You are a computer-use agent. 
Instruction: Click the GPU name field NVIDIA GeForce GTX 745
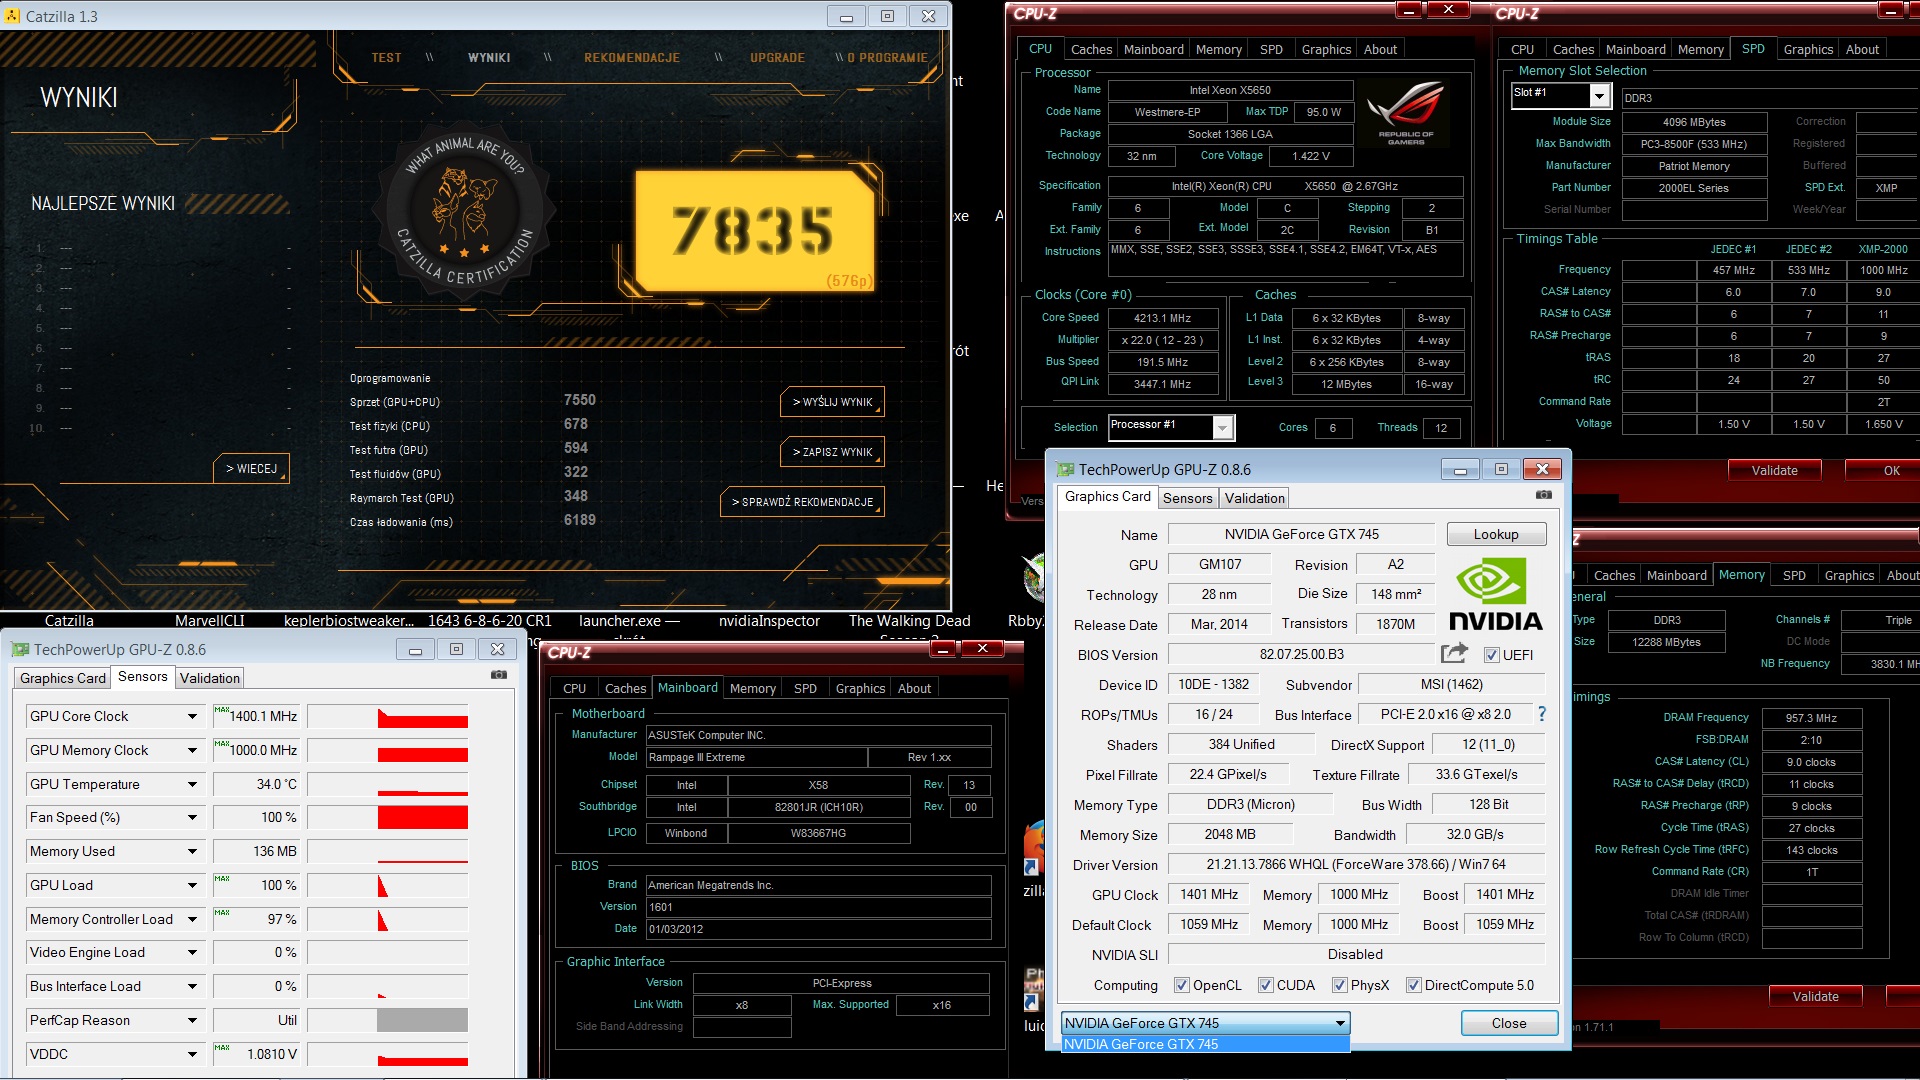point(1301,534)
